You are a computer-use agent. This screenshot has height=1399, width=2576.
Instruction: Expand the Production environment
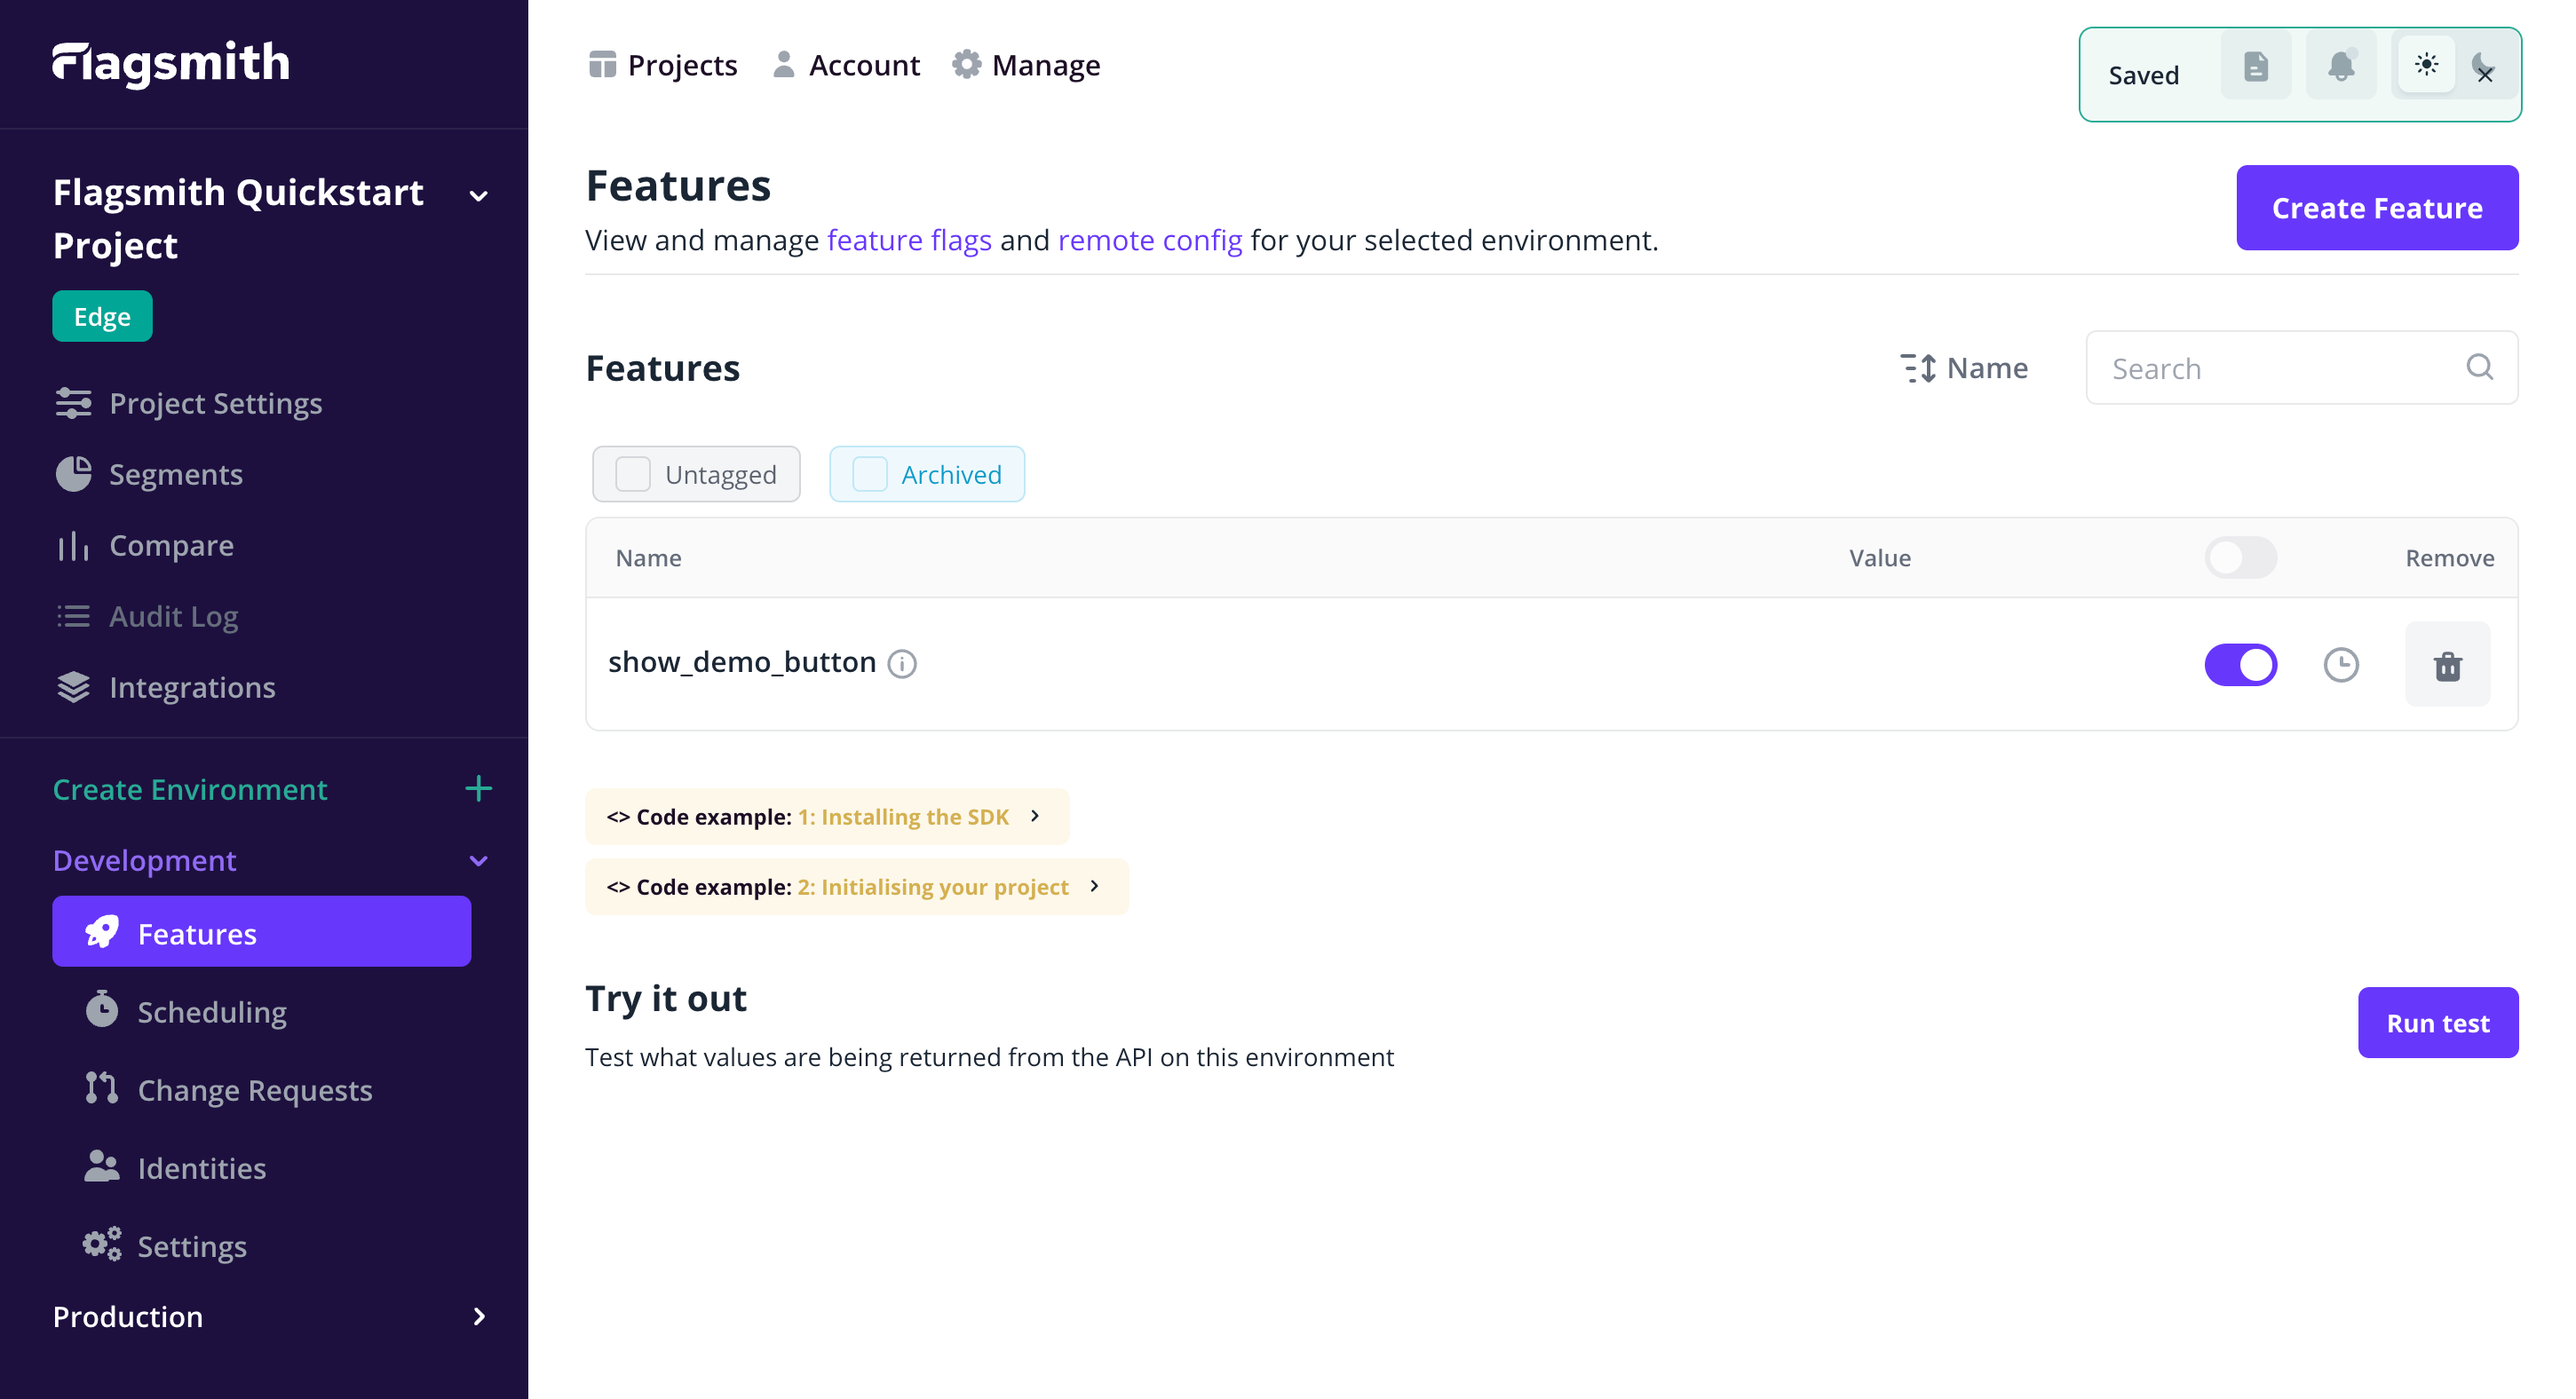pyautogui.click(x=270, y=1316)
